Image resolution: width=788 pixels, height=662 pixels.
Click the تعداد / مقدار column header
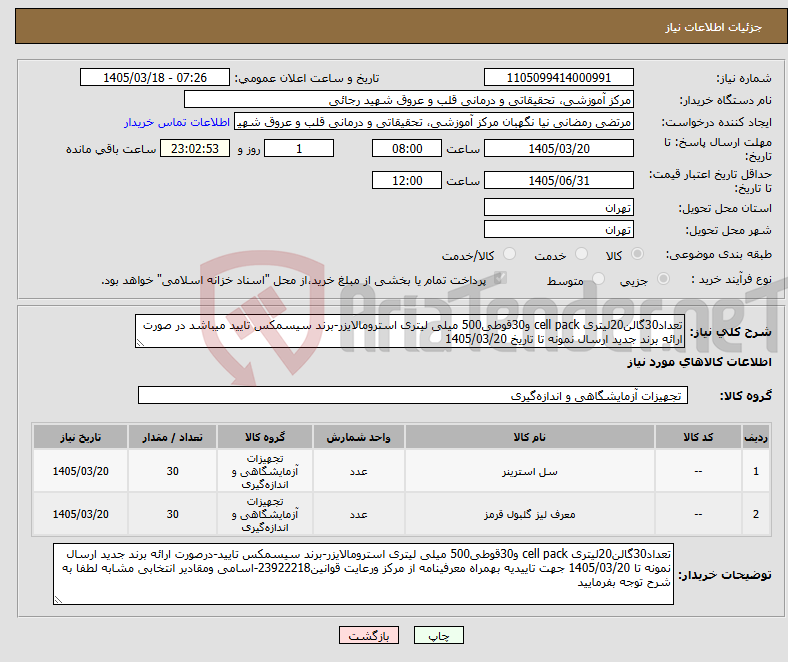[172, 437]
